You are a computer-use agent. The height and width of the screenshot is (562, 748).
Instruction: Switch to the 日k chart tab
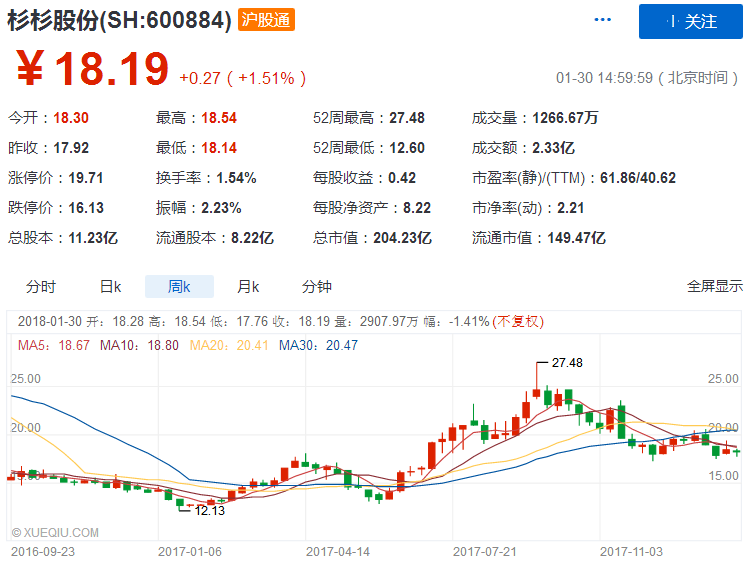pos(110,287)
